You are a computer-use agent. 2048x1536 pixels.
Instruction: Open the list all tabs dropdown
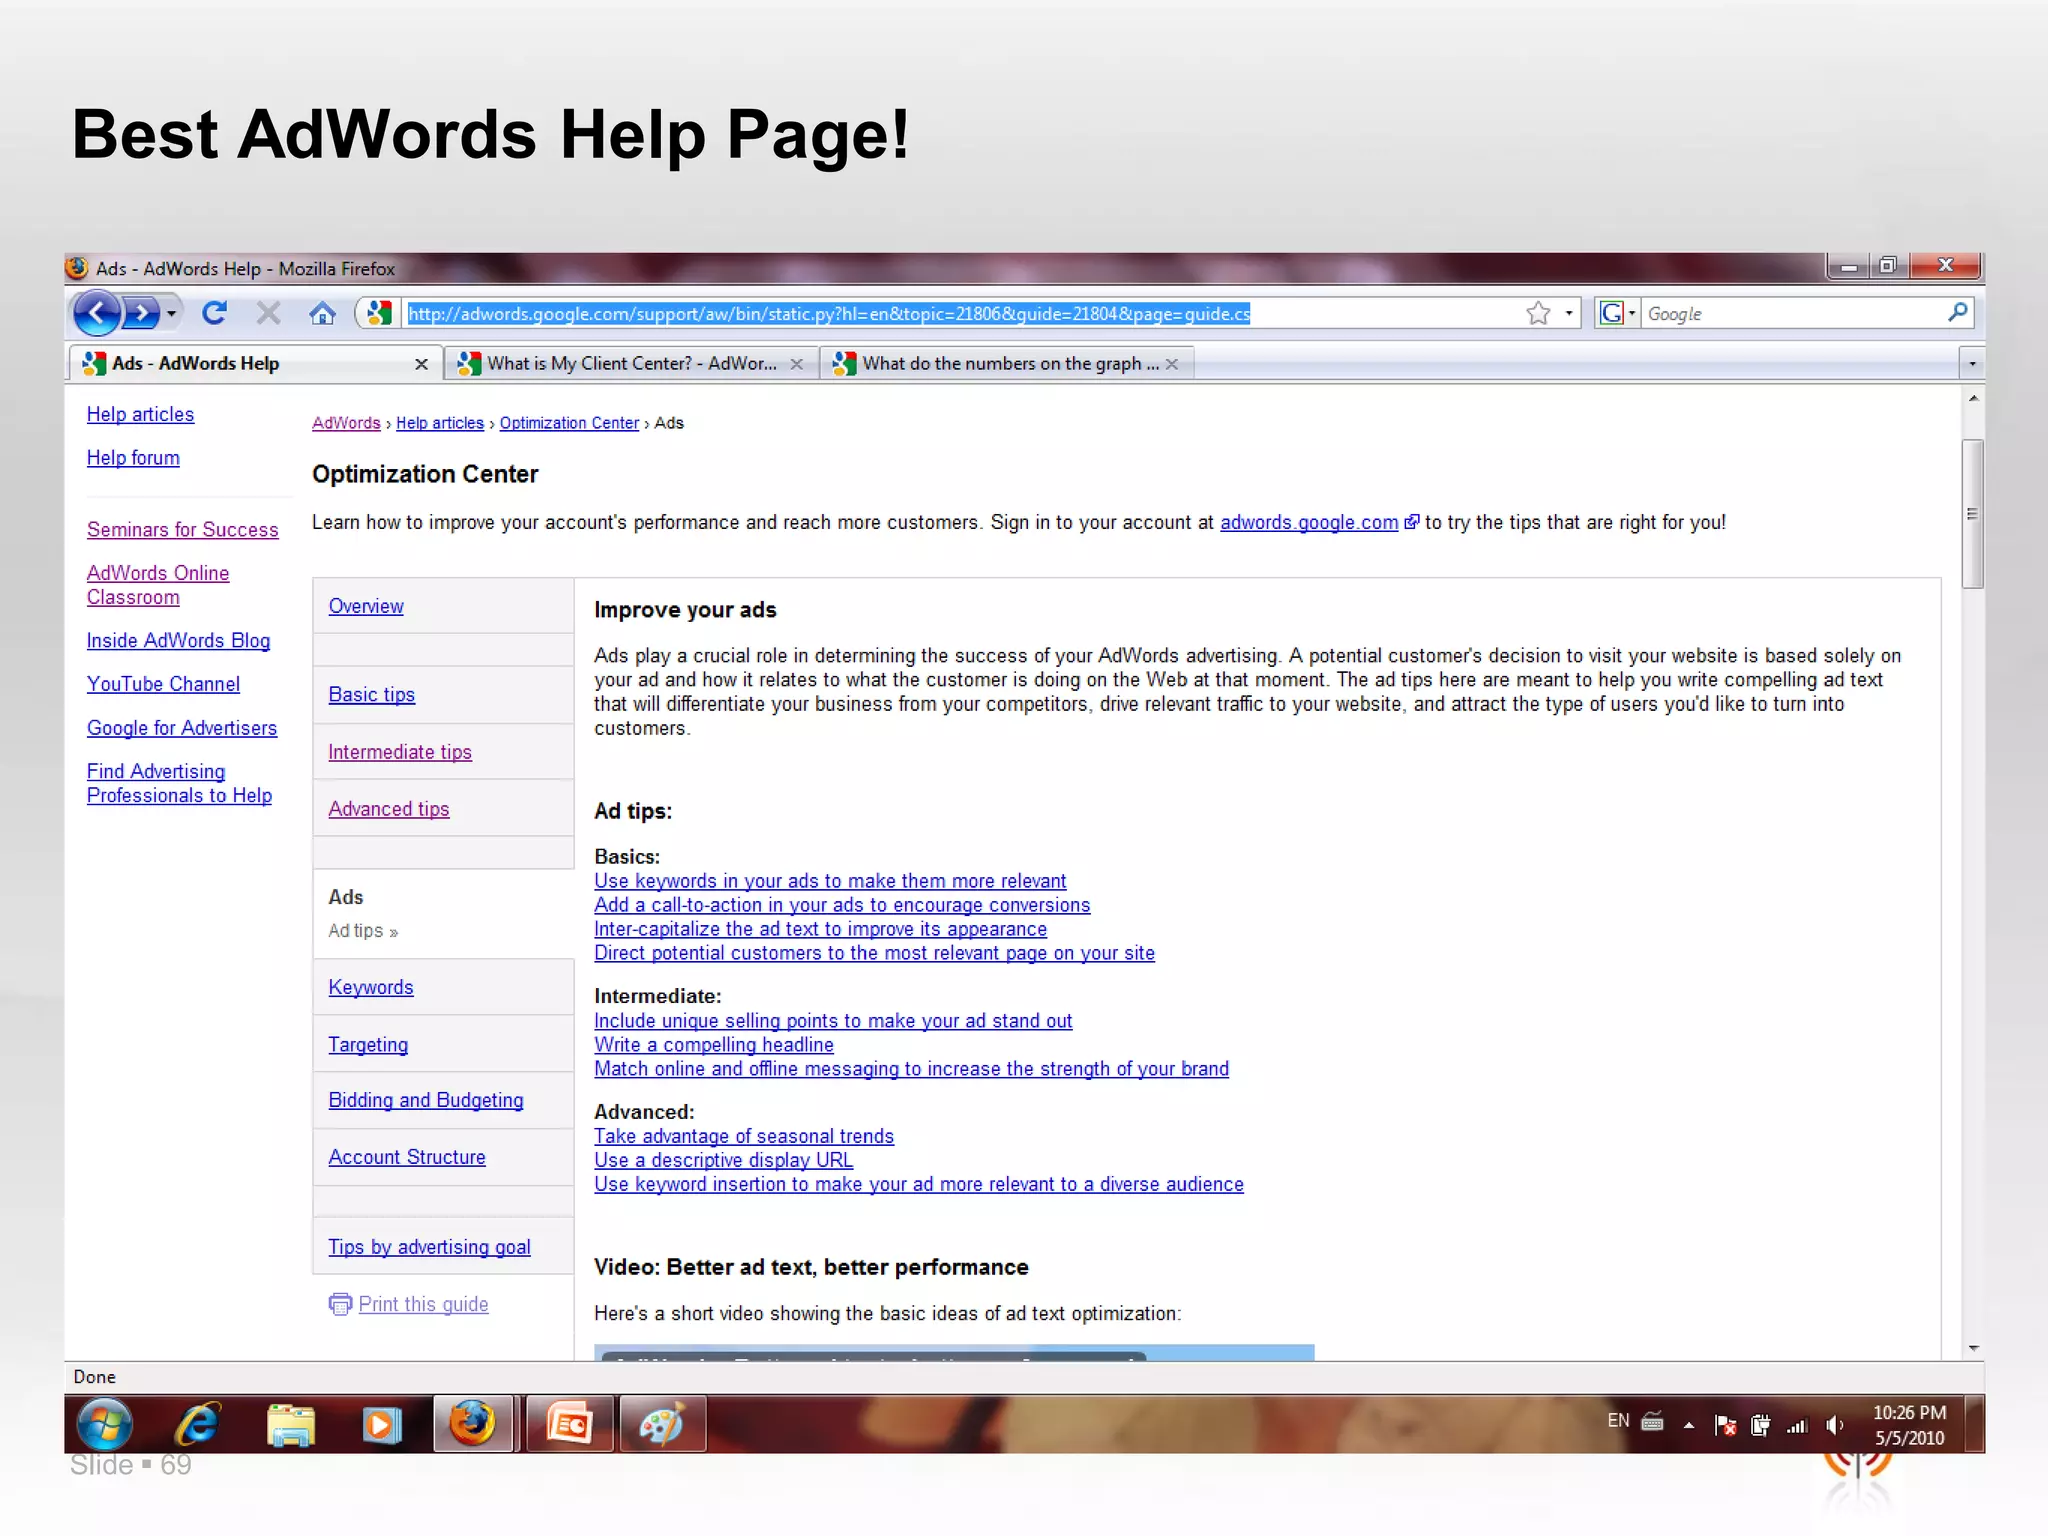[x=1971, y=364]
